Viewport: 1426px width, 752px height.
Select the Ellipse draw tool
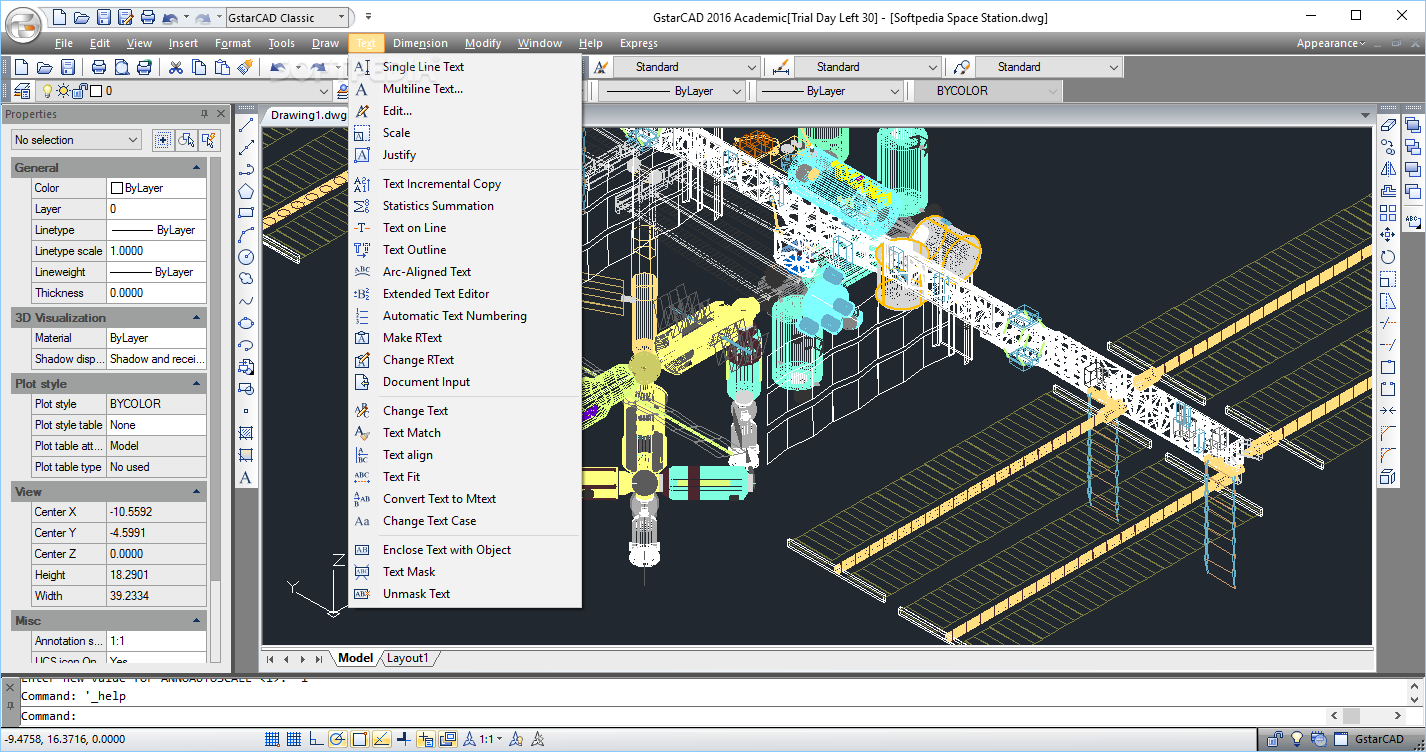pyautogui.click(x=246, y=323)
